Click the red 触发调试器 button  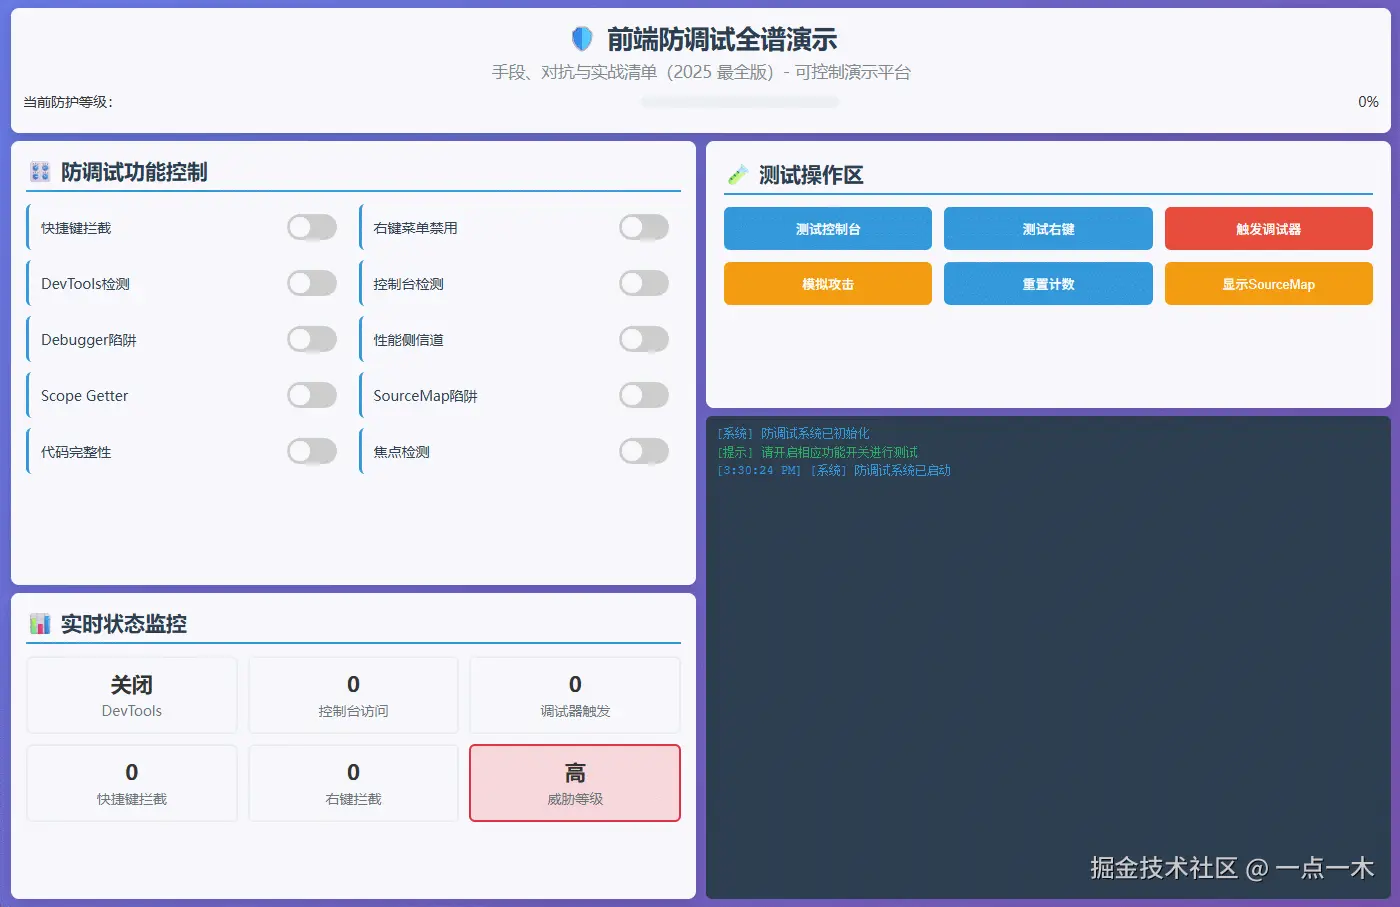click(x=1268, y=228)
